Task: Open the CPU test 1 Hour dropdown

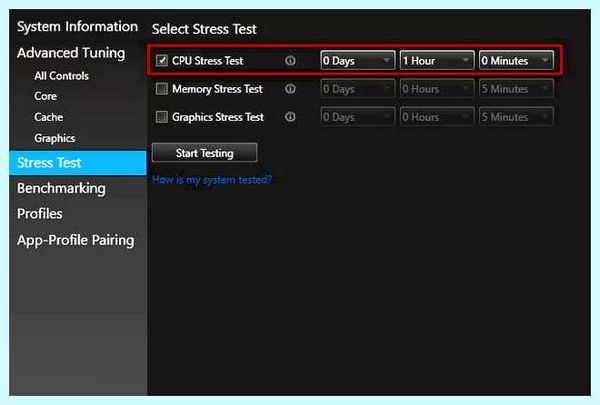Action: [437, 60]
